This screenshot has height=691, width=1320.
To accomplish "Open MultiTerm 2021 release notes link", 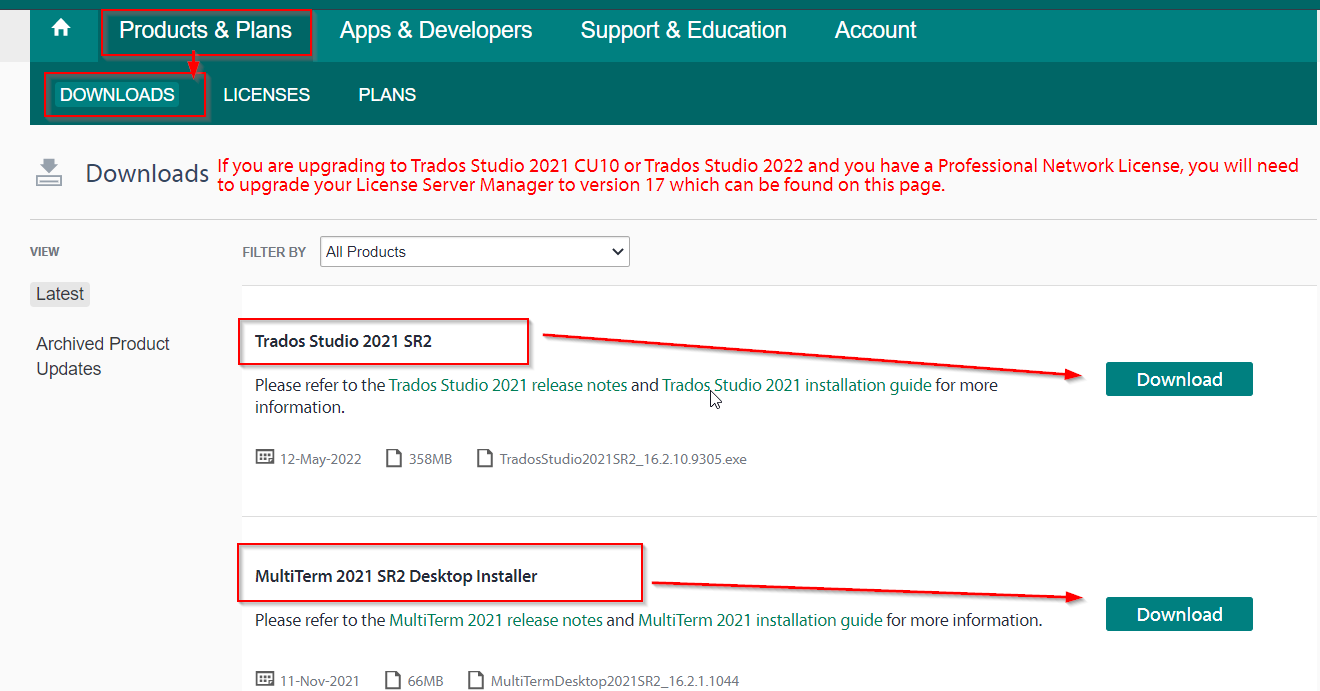I will 496,620.
